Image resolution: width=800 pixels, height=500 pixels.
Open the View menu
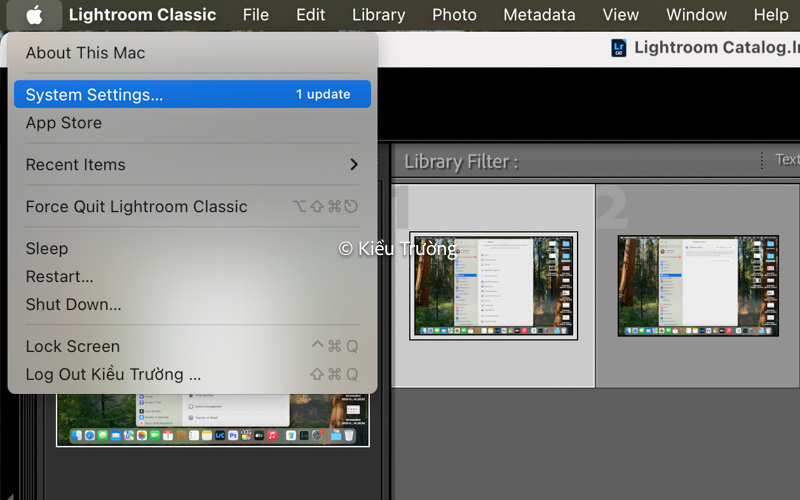click(x=620, y=15)
